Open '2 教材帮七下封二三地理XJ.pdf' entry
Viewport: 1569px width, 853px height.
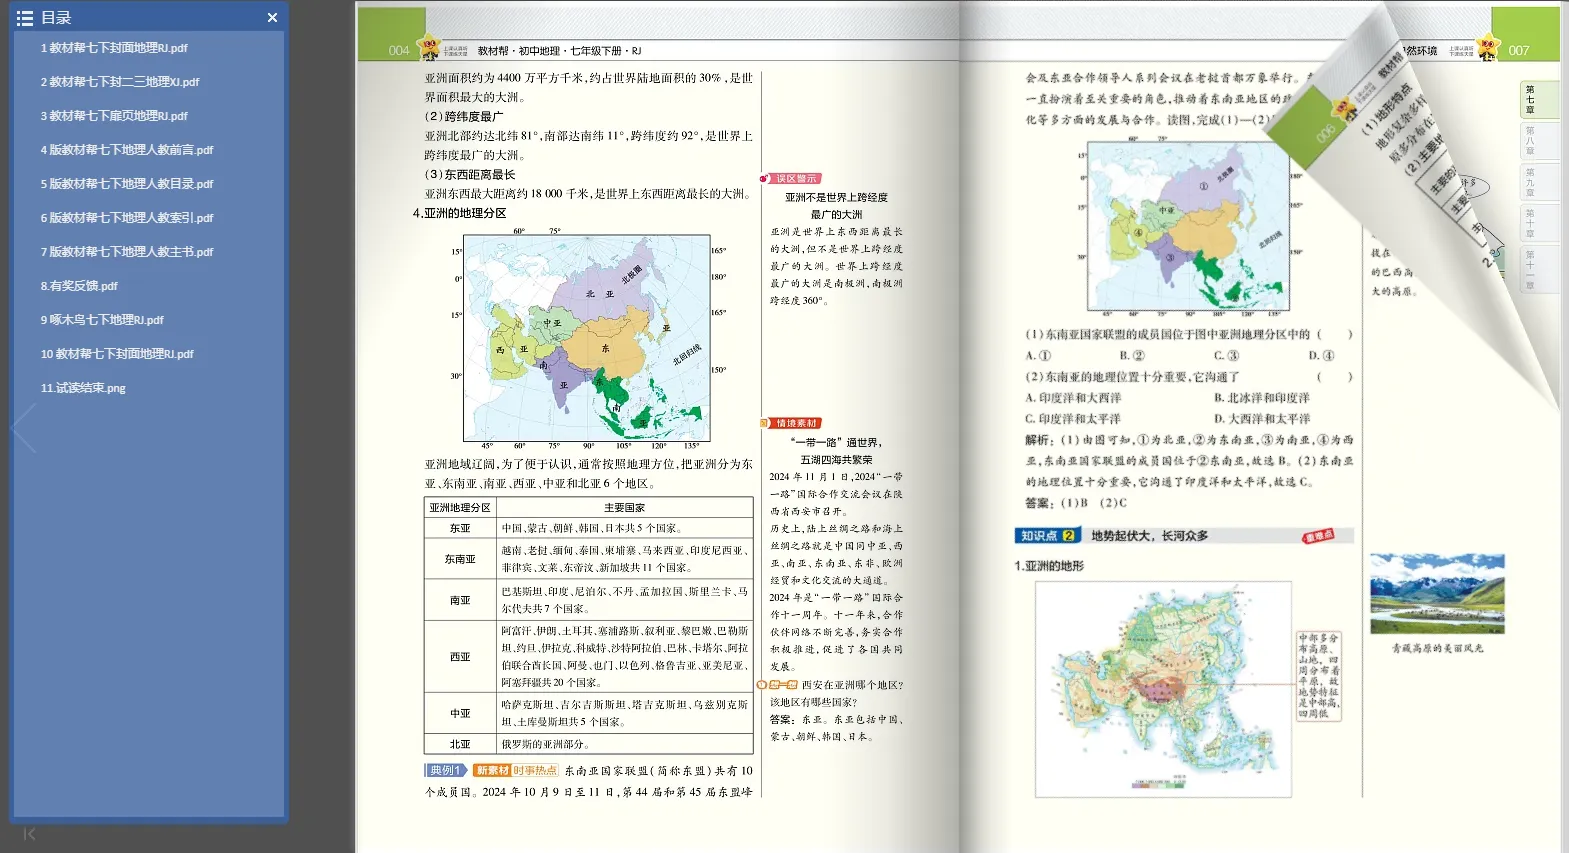tap(119, 82)
